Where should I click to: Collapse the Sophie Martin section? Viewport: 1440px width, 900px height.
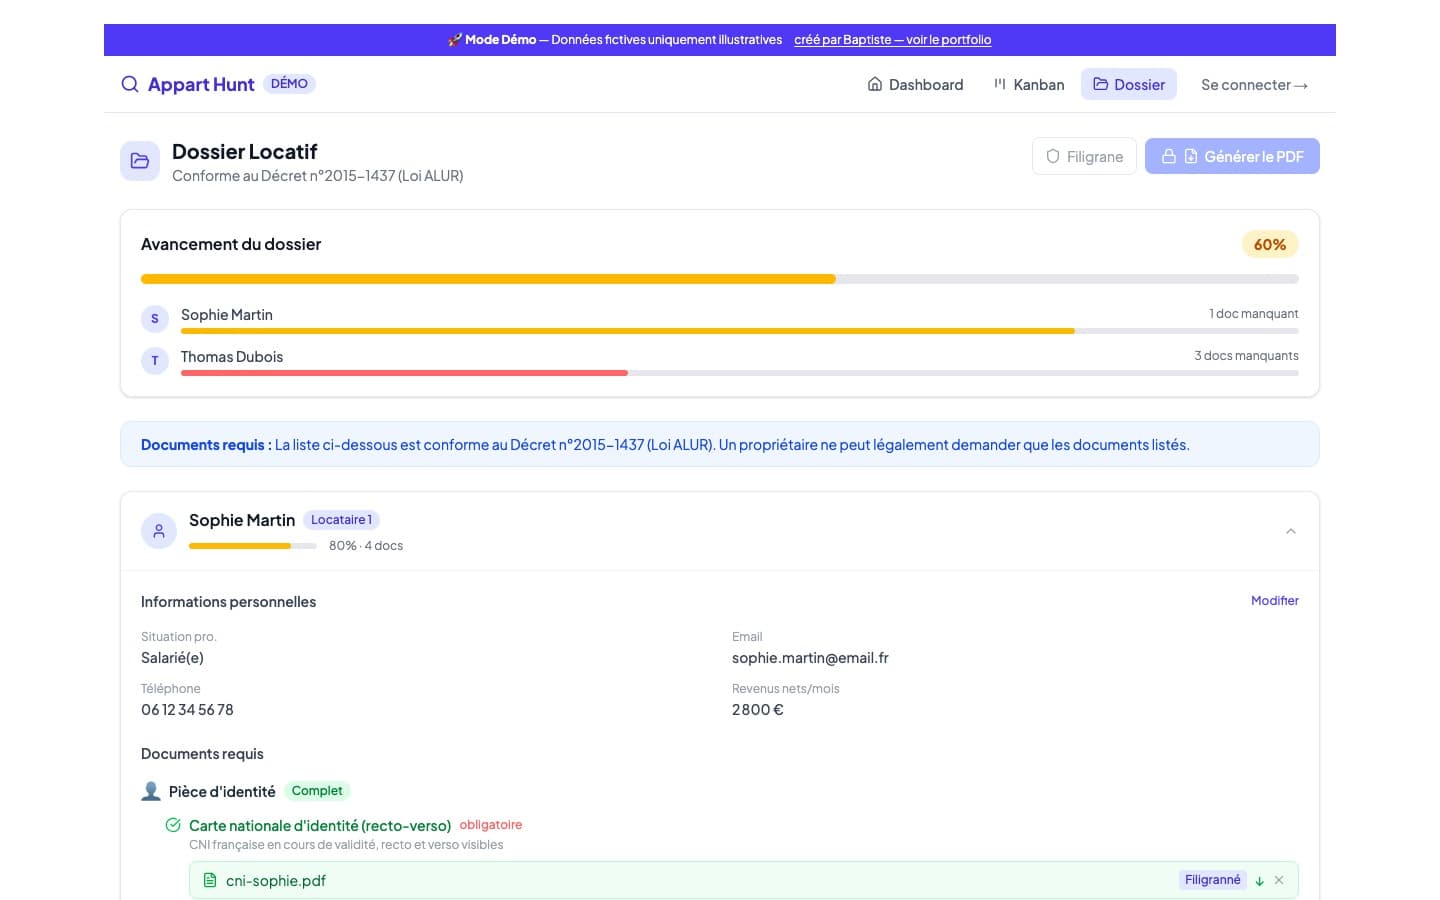pyautogui.click(x=1290, y=531)
